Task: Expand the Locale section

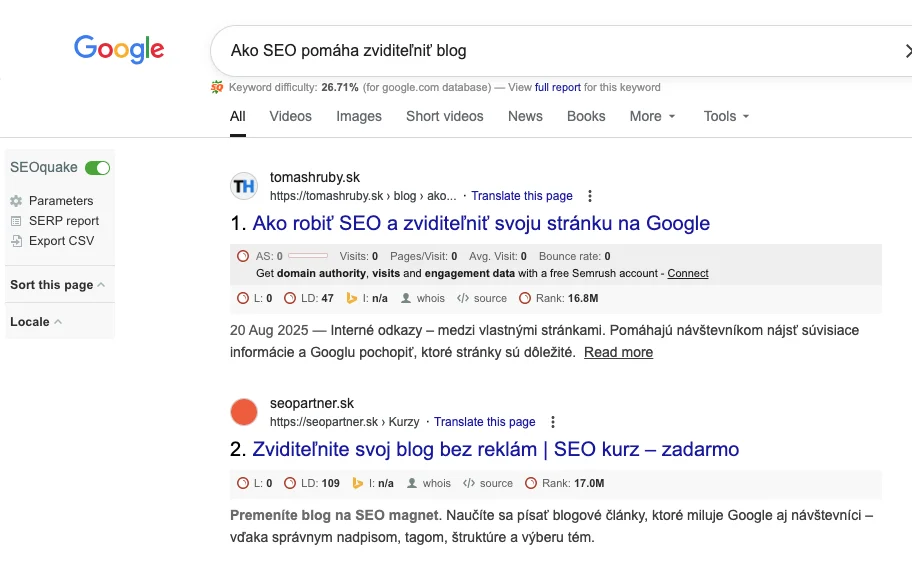Action: (x=36, y=322)
